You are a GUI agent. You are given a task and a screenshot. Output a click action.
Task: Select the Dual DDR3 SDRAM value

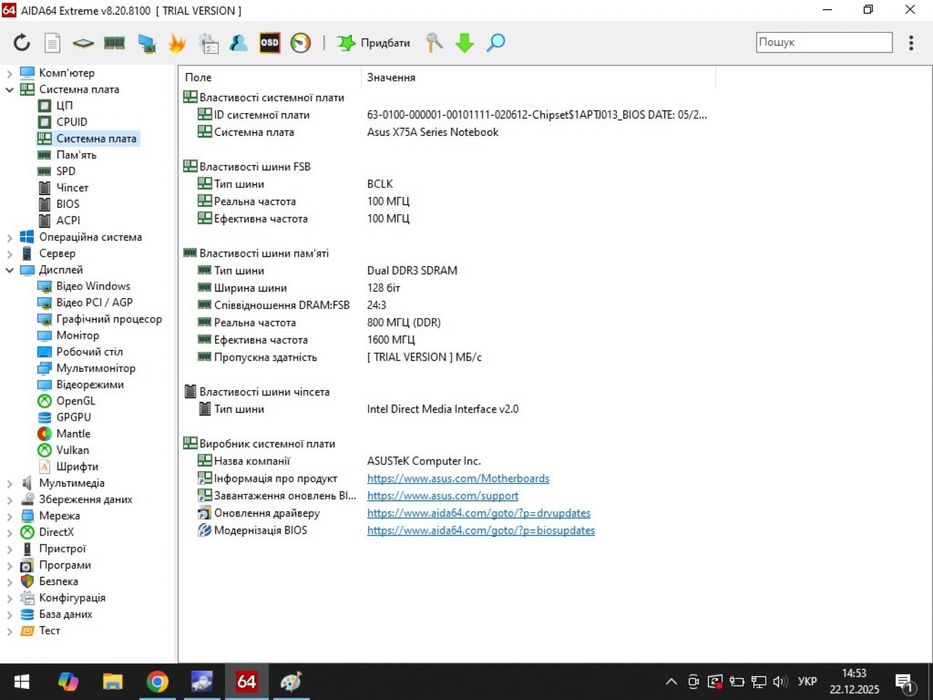tap(412, 271)
